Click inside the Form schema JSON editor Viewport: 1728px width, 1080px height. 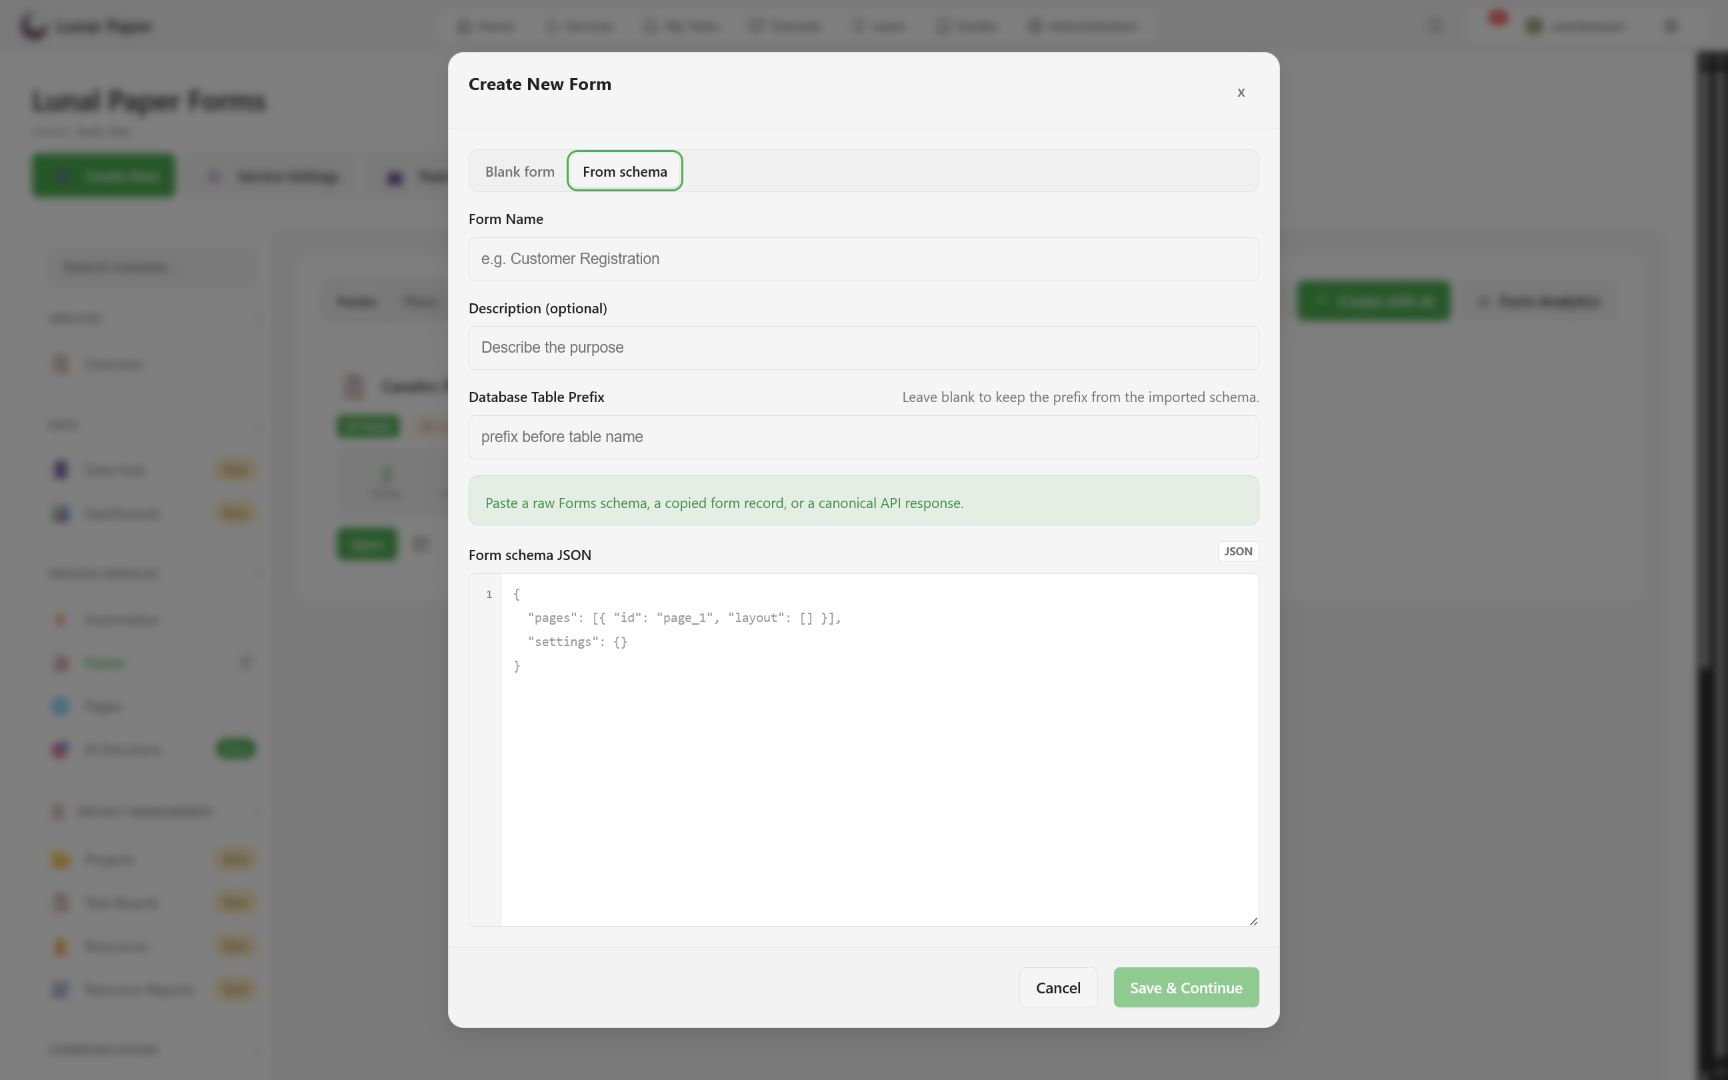(x=879, y=750)
